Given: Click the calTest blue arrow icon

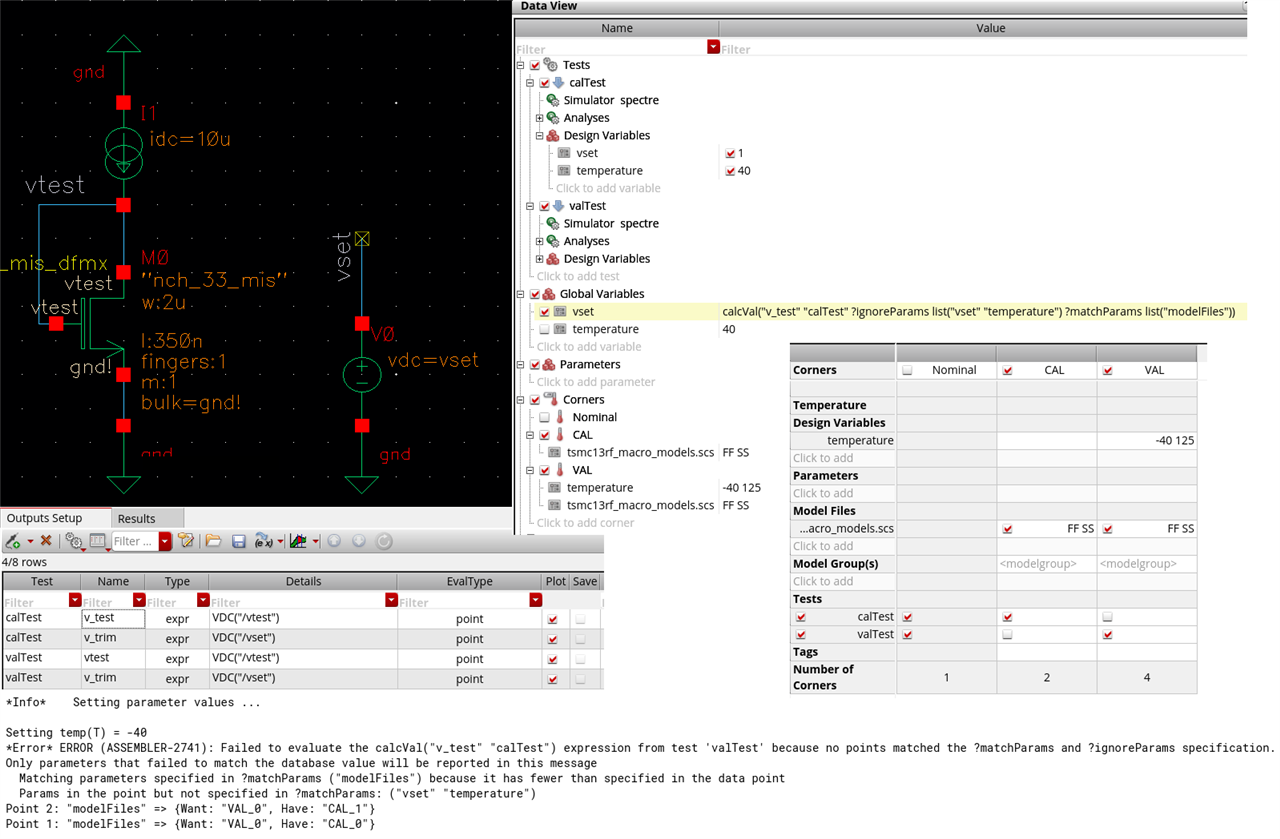Looking at the screenshot, I should pos(559,83).
